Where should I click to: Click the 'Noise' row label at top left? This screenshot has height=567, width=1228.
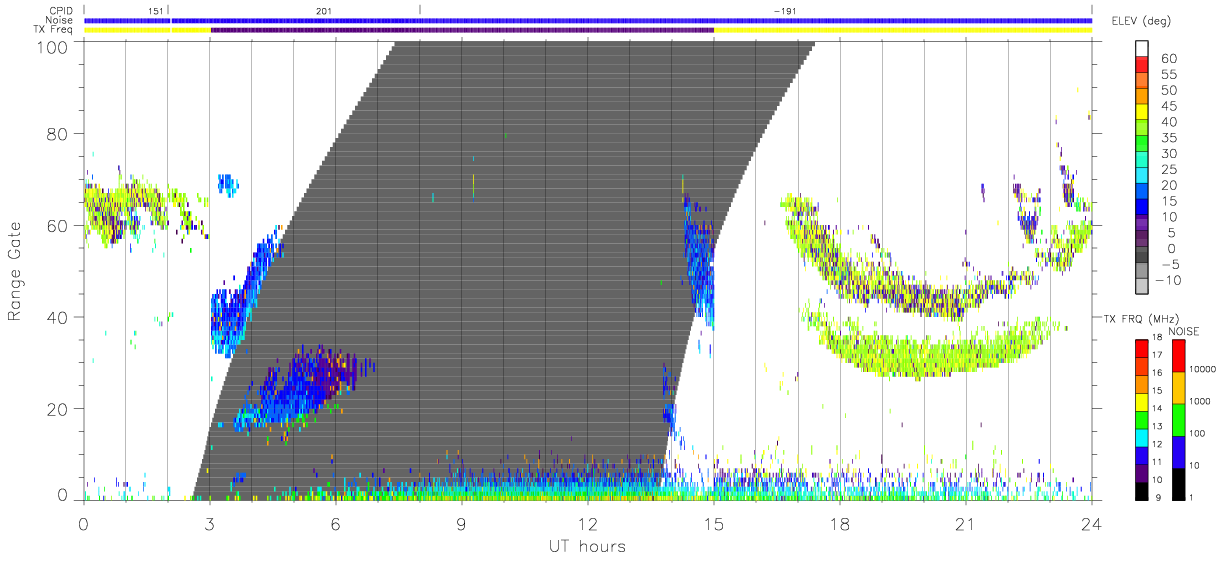pos(58,20)
